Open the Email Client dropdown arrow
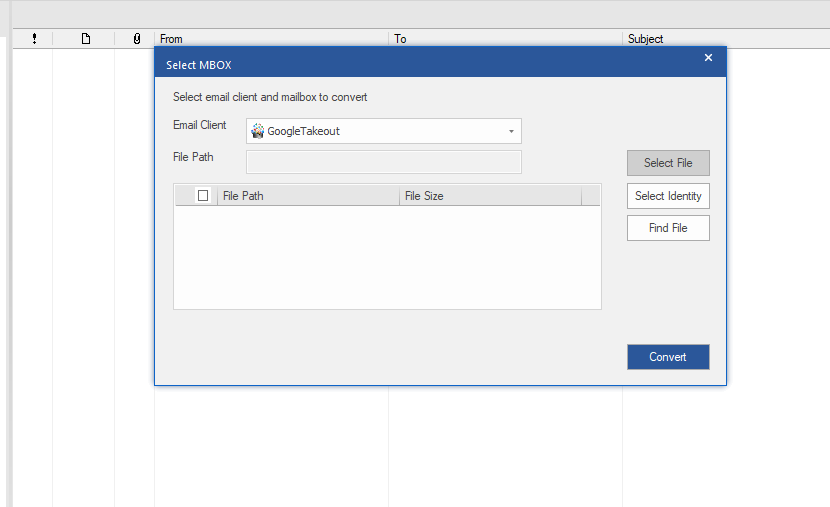The image size is (830, 507). pyautogui.click(x=511, y=131)
